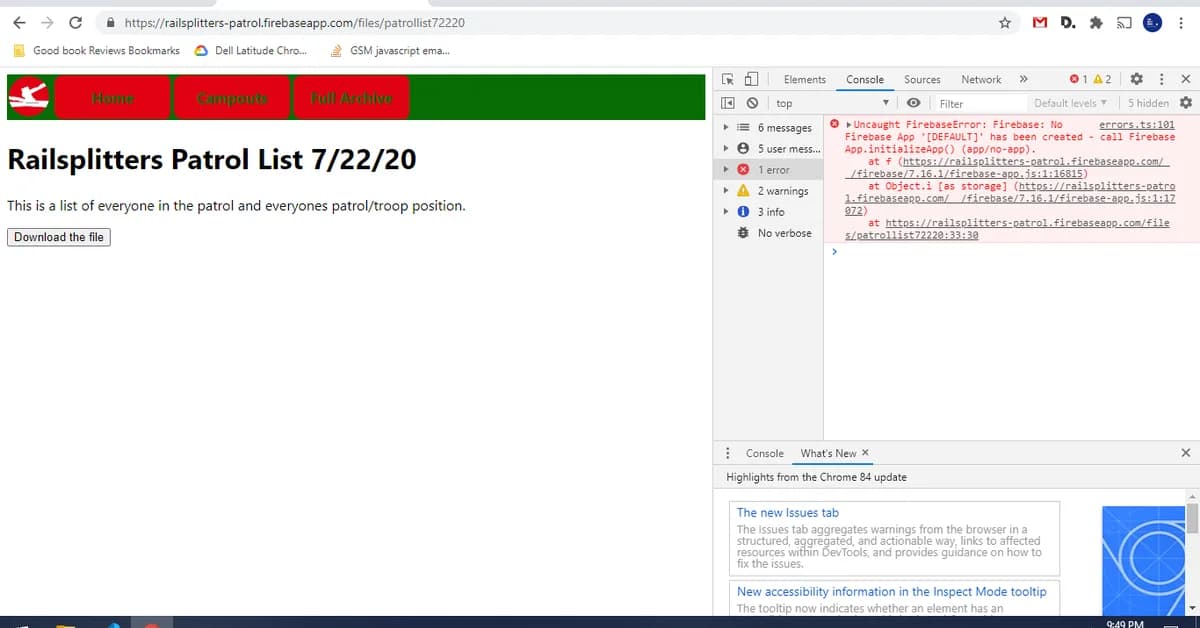Open the Default levels dropdown

[1071, 102]
